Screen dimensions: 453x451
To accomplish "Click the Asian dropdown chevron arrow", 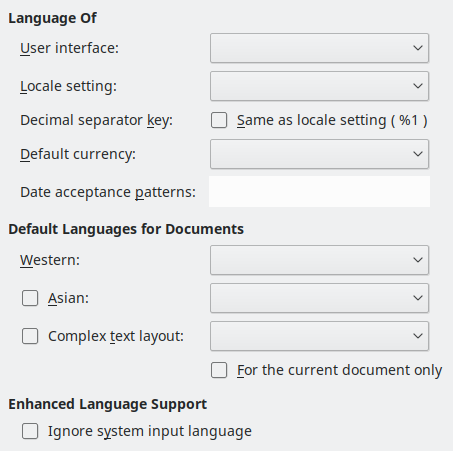I will 418,298.
